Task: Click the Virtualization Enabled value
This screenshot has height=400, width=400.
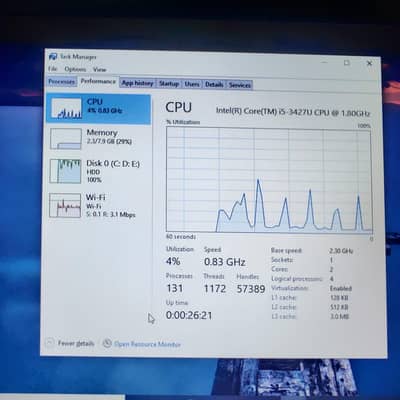Action: [x=341, y=288]
